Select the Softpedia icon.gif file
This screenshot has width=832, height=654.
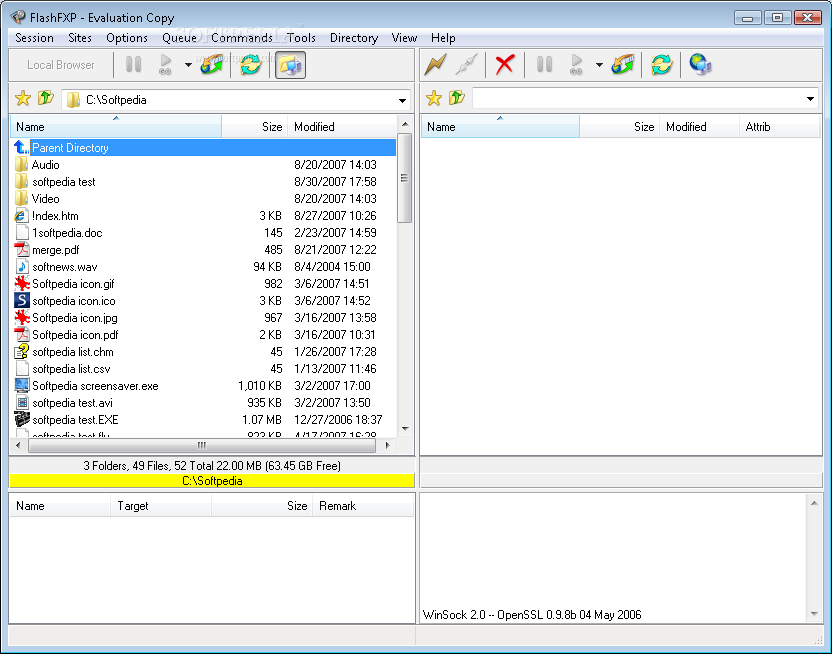[x=204, y=284]
